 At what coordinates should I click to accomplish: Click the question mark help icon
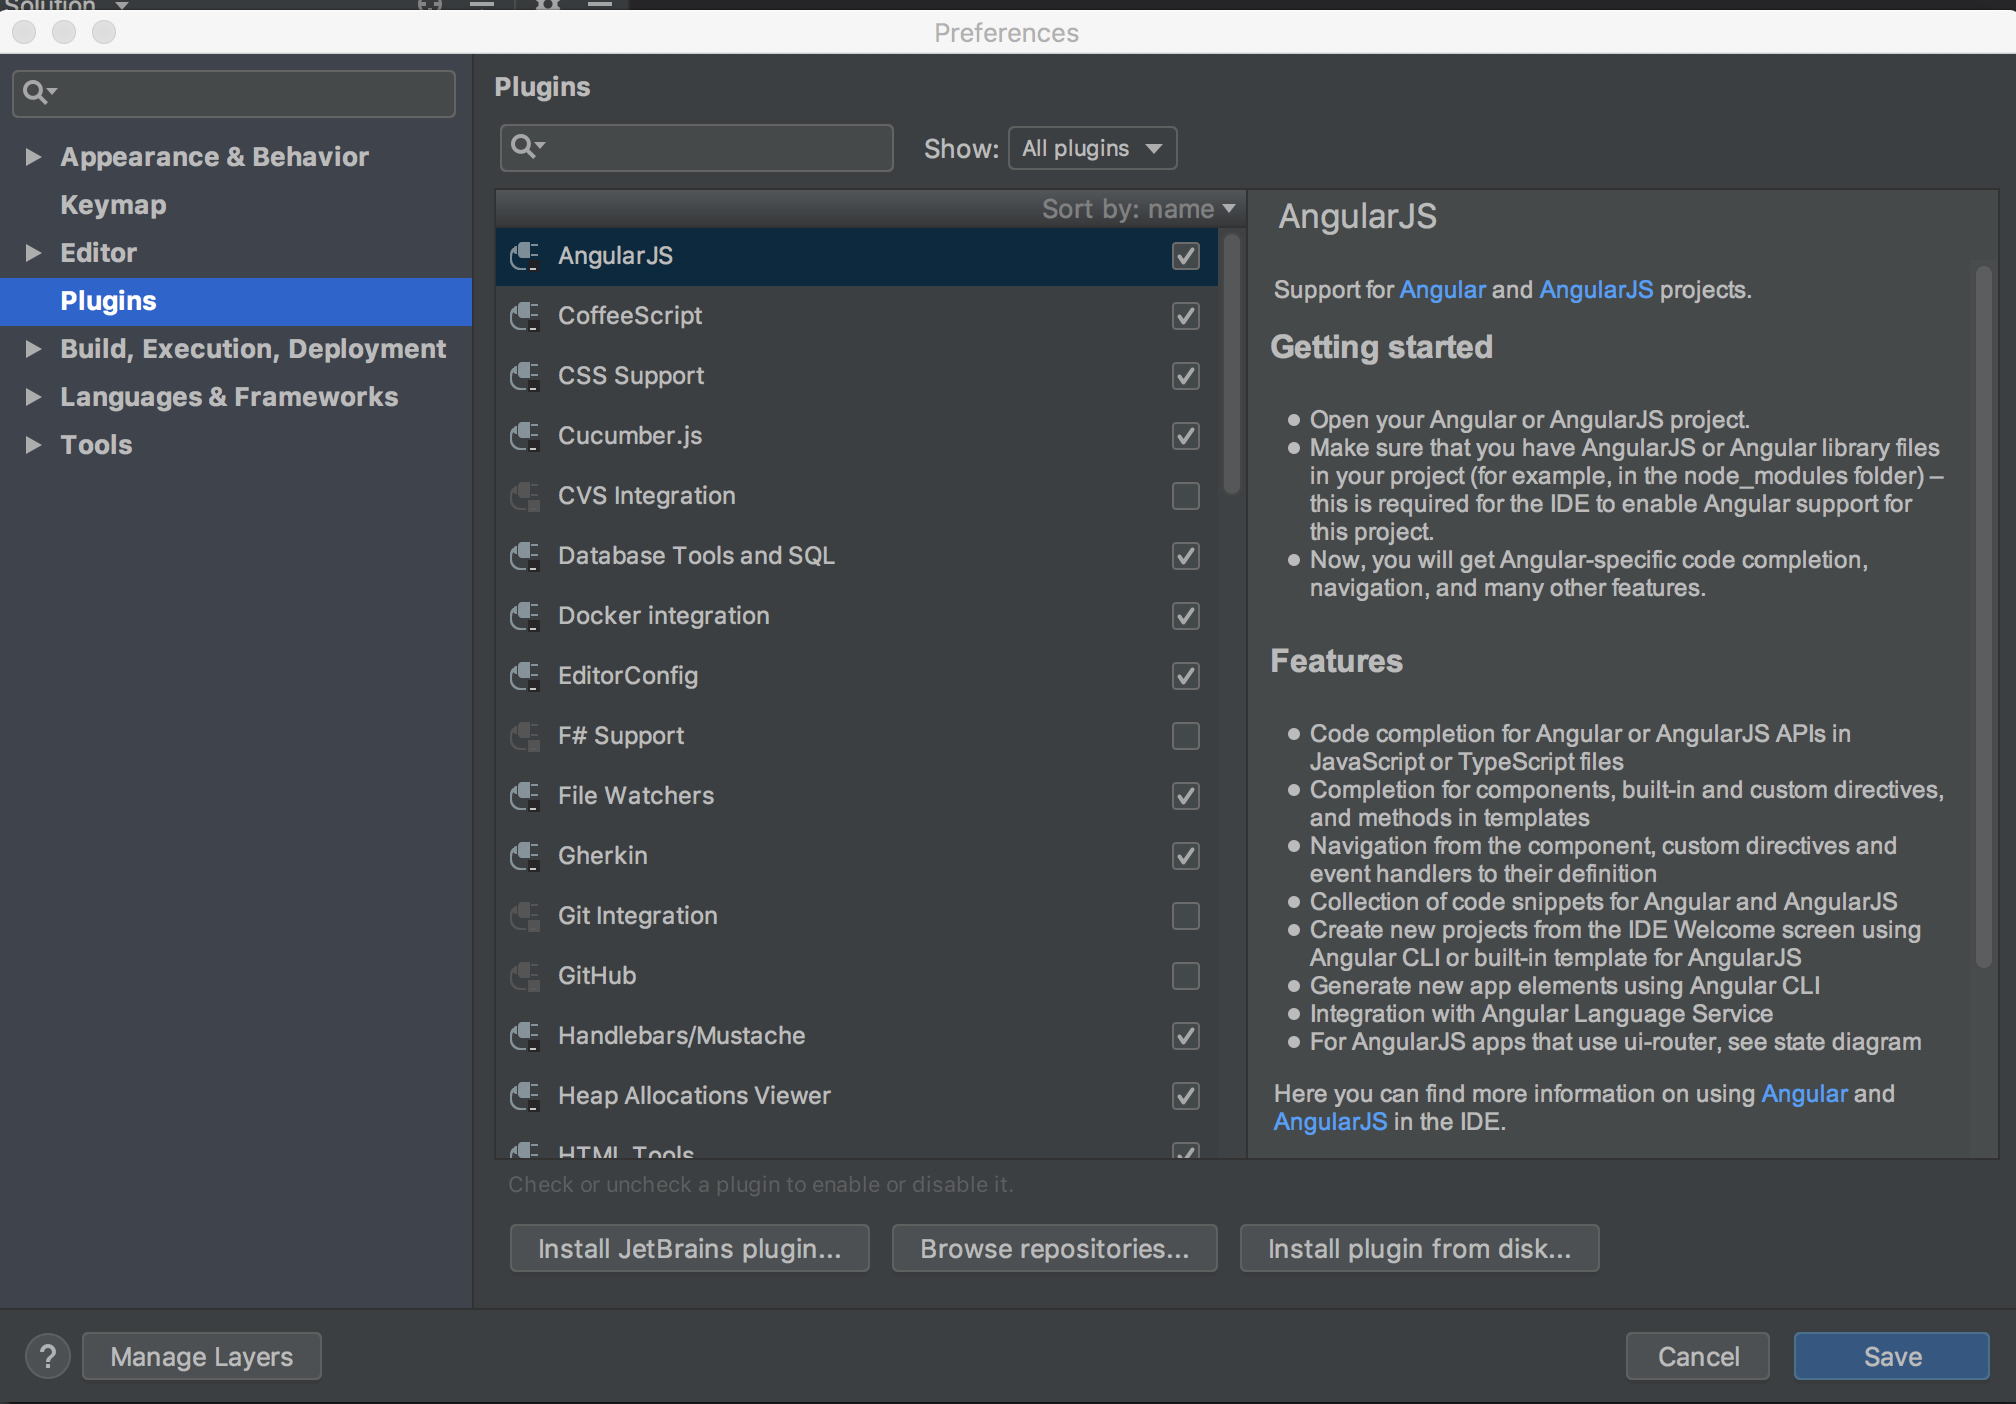coord(47,1357)
